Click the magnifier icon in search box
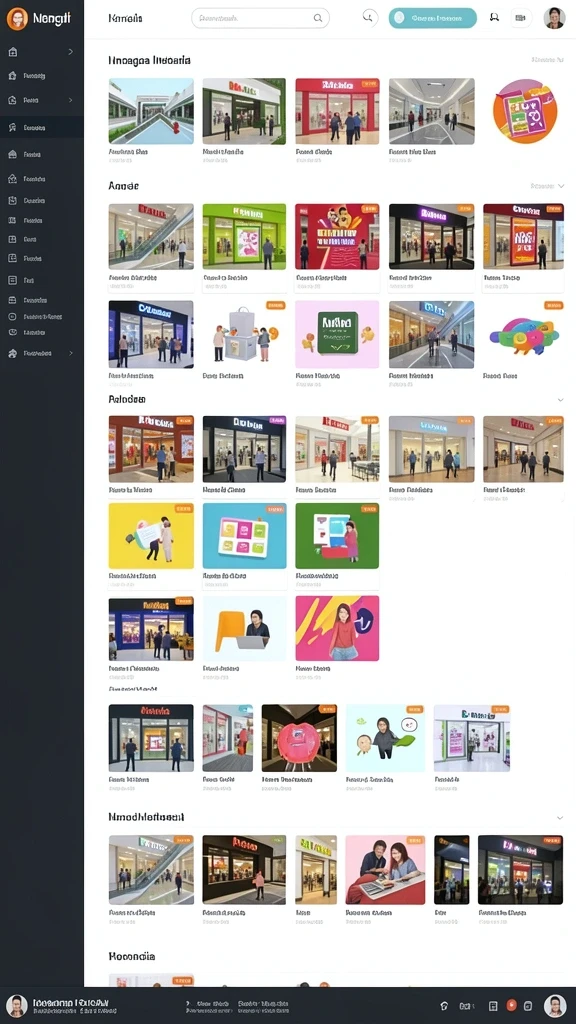 point(318,18)
